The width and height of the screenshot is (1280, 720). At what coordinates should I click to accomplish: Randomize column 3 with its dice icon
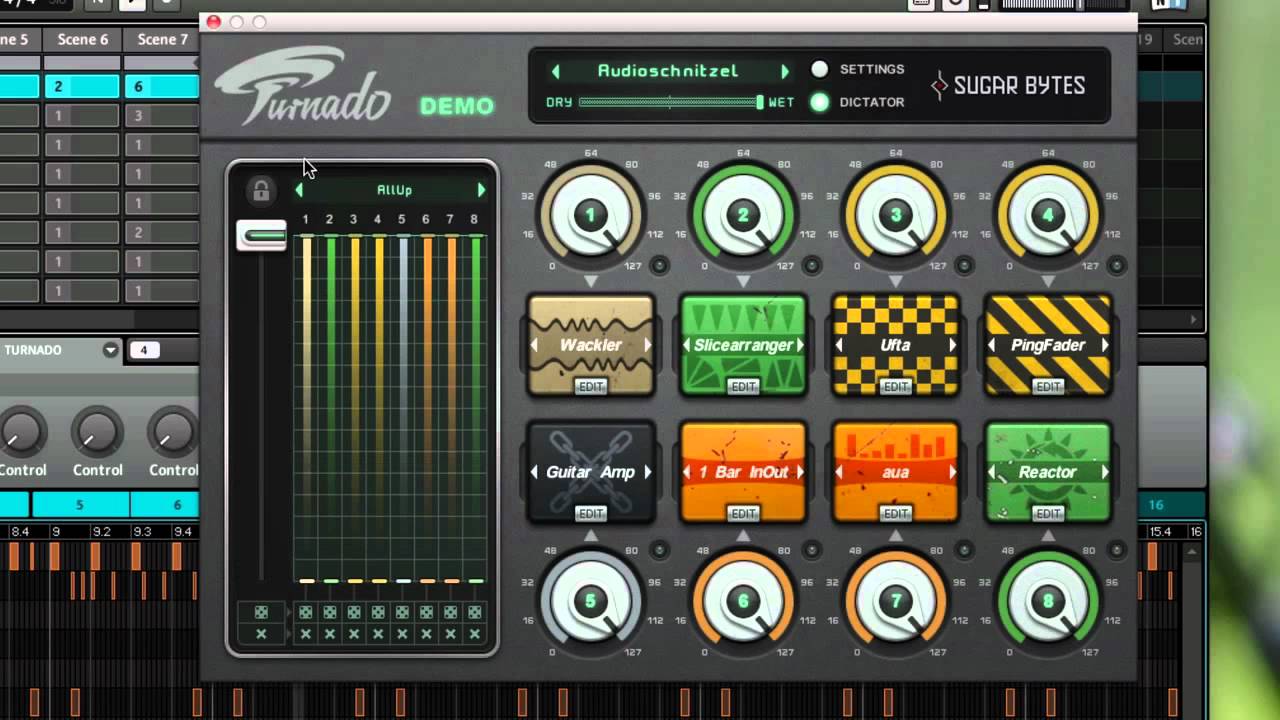coord(354,612)
